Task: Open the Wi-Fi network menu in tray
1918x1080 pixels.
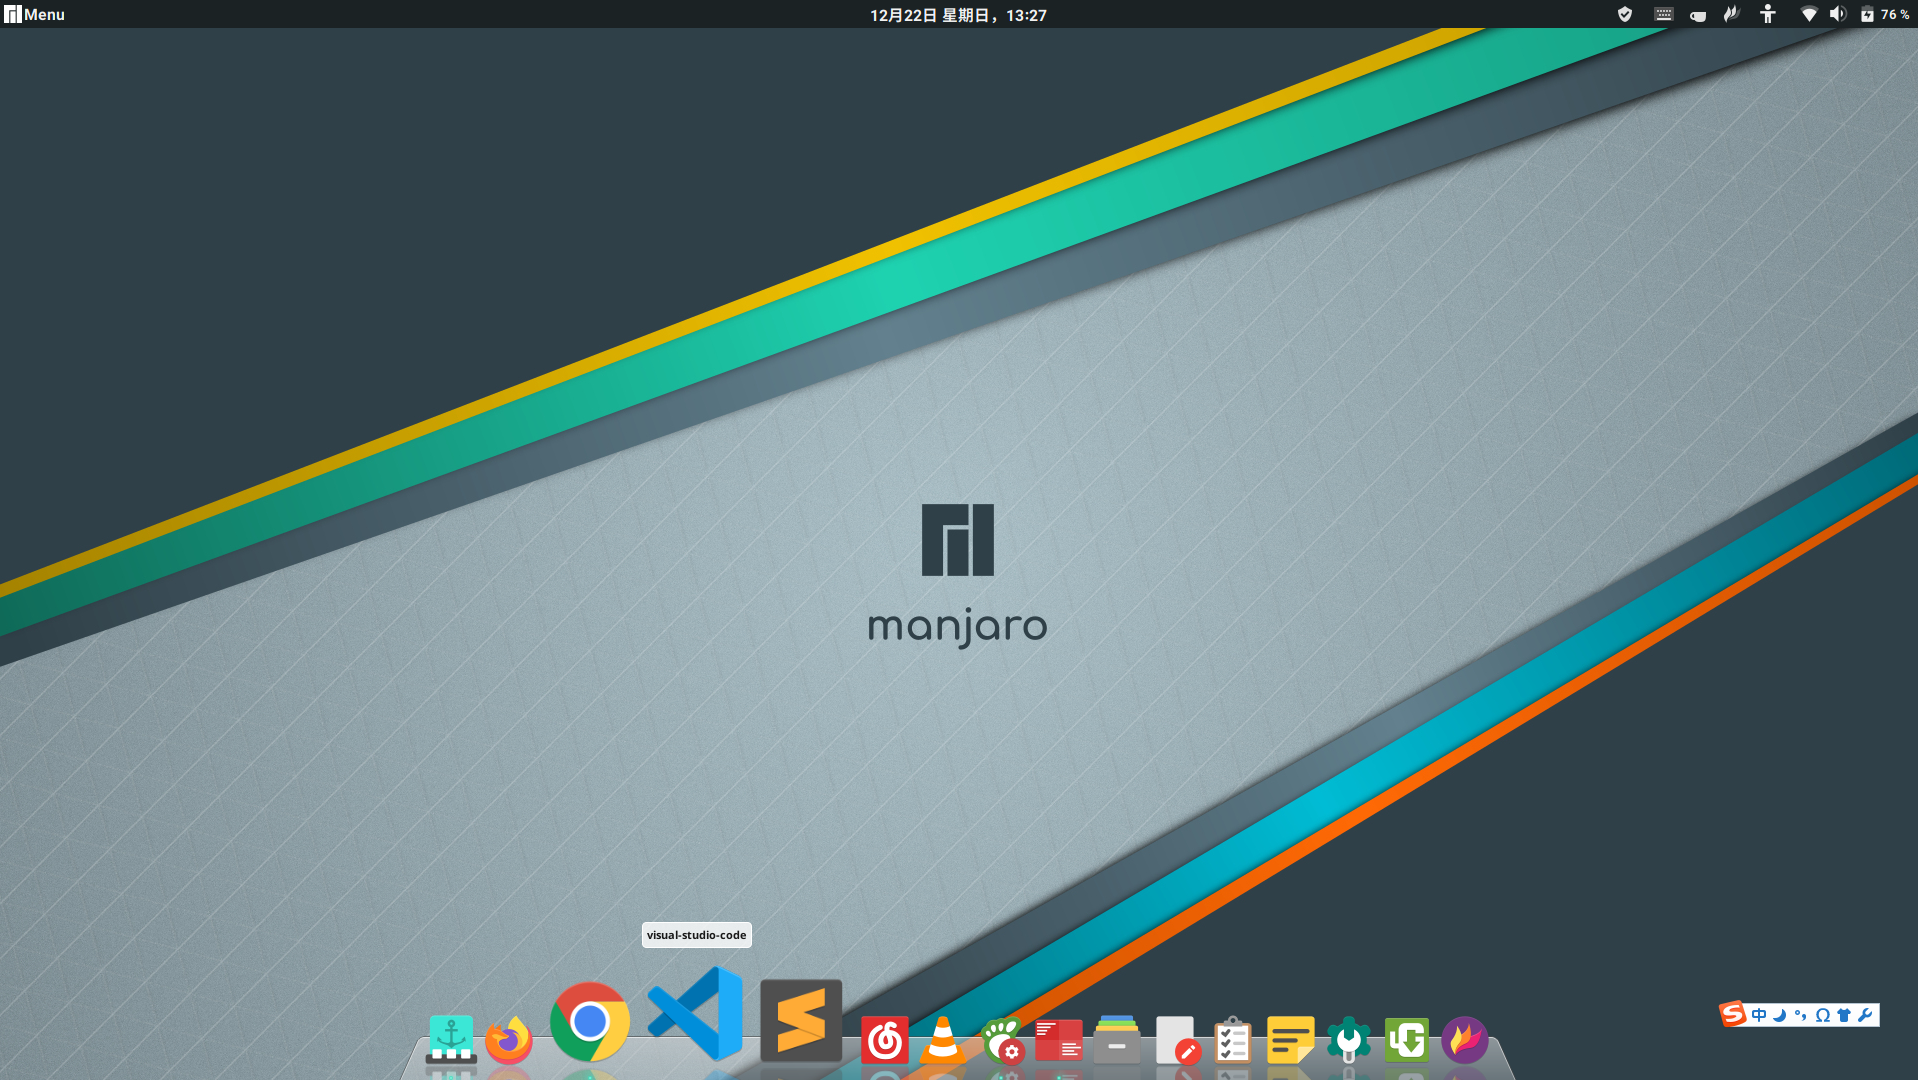Action: click(x=1808, y=14)
